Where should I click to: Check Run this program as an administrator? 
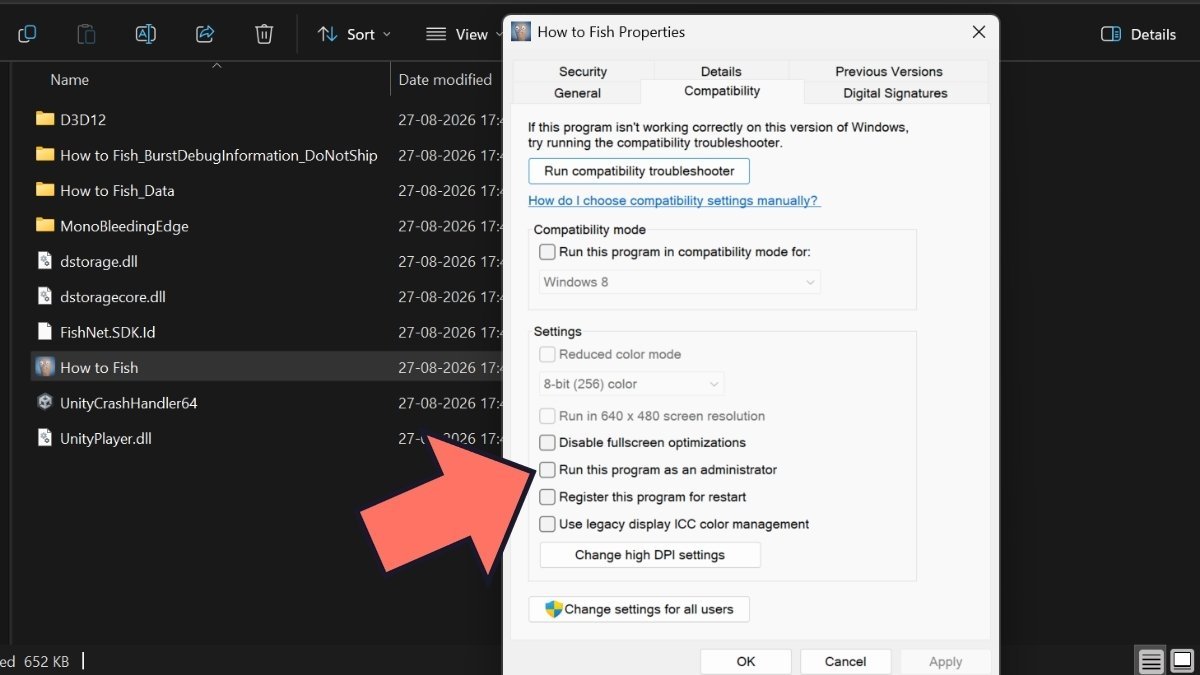pos(547,470)
